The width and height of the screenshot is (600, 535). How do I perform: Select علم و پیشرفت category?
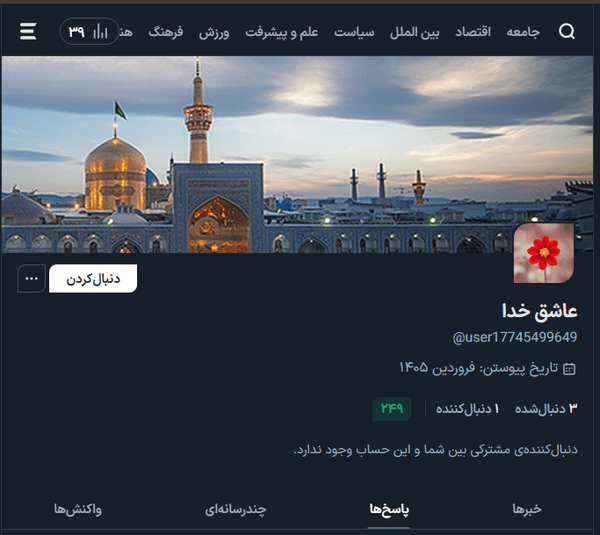pos(282,32)
